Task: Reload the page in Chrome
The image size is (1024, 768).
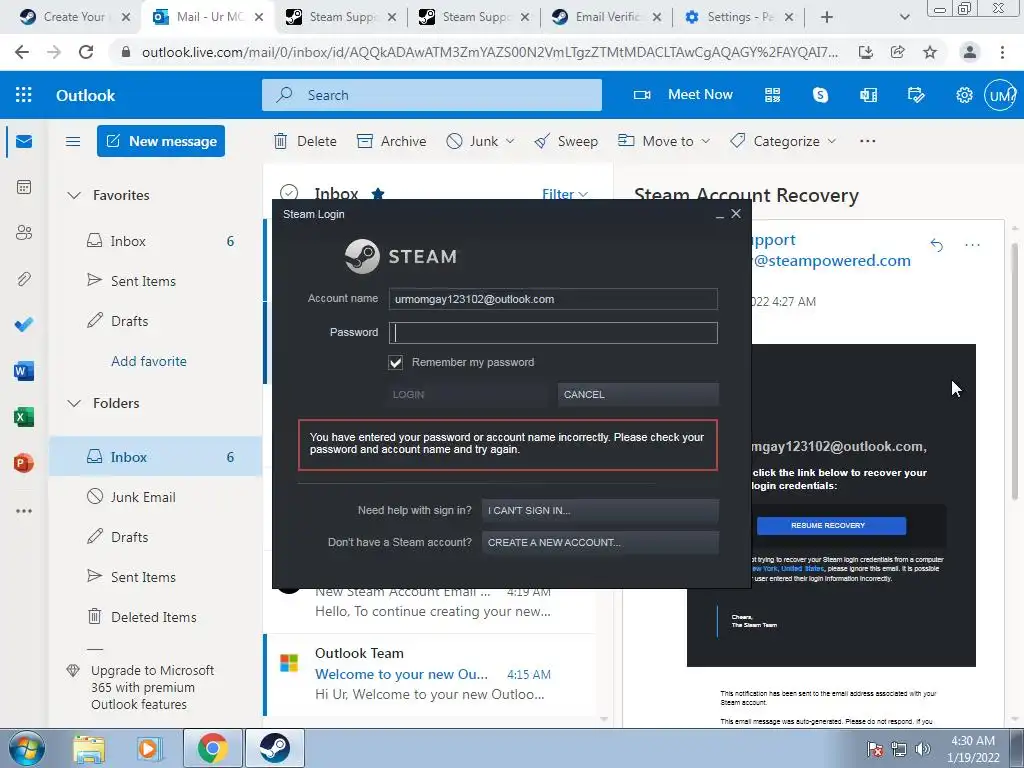Action: click(x=86, y=52)
